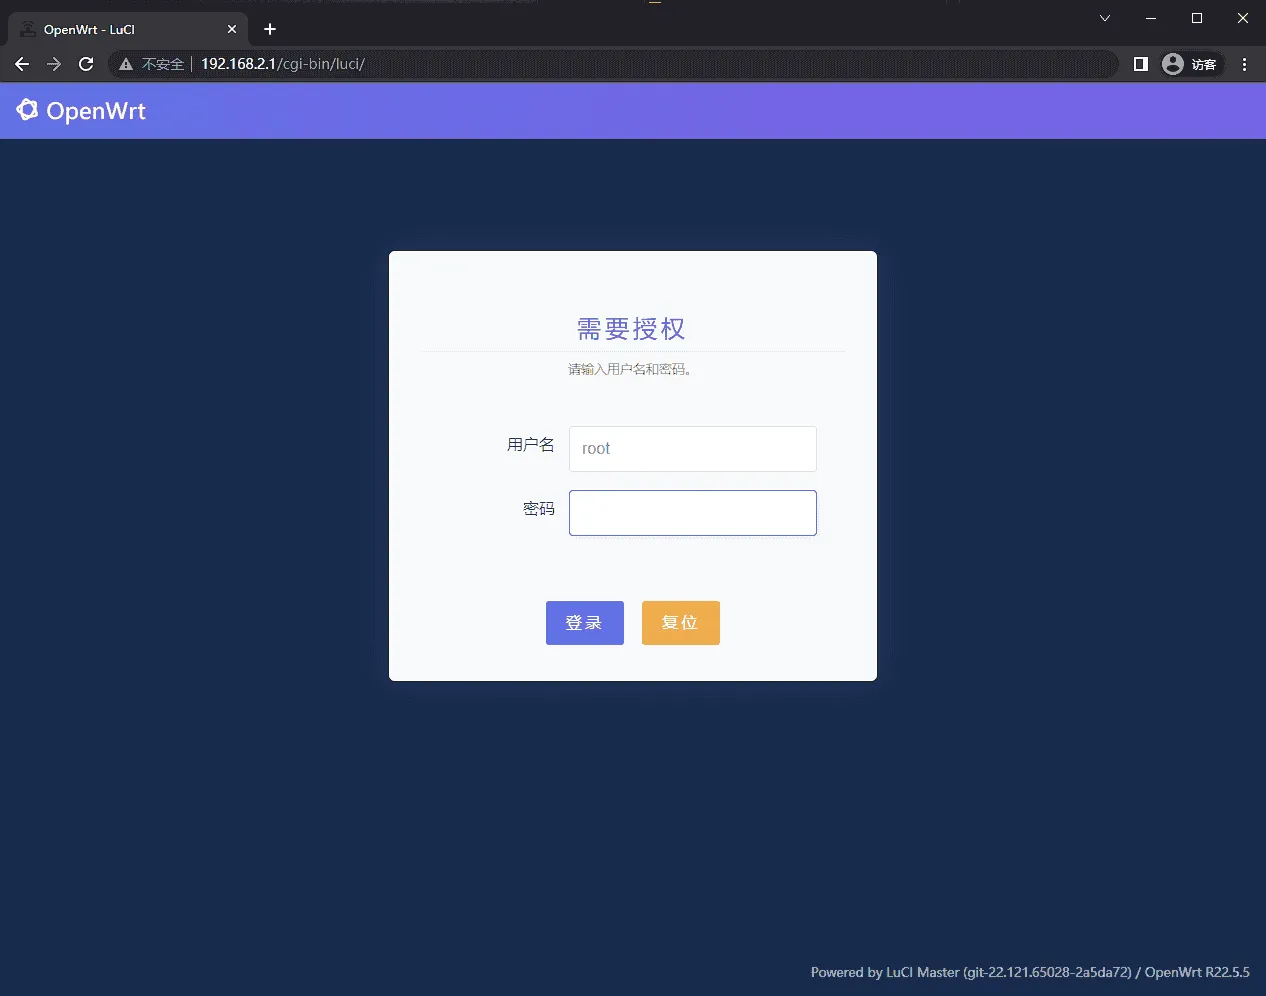
Task: Click the address bar URL
Action: [x=283, y=64]
